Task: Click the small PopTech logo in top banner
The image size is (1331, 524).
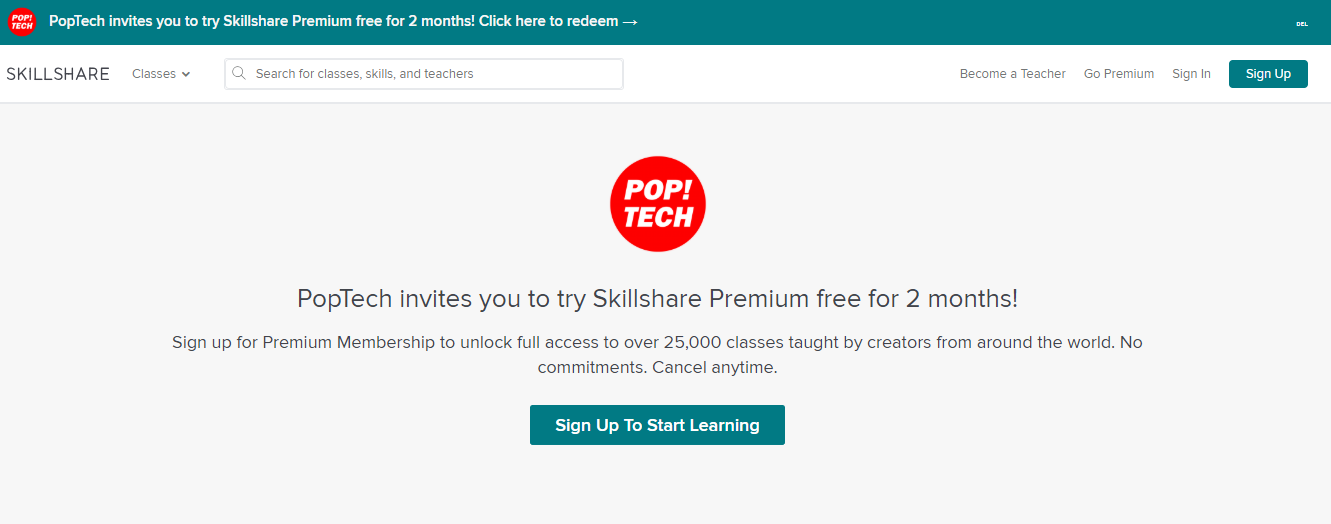Action: point(21,22)
